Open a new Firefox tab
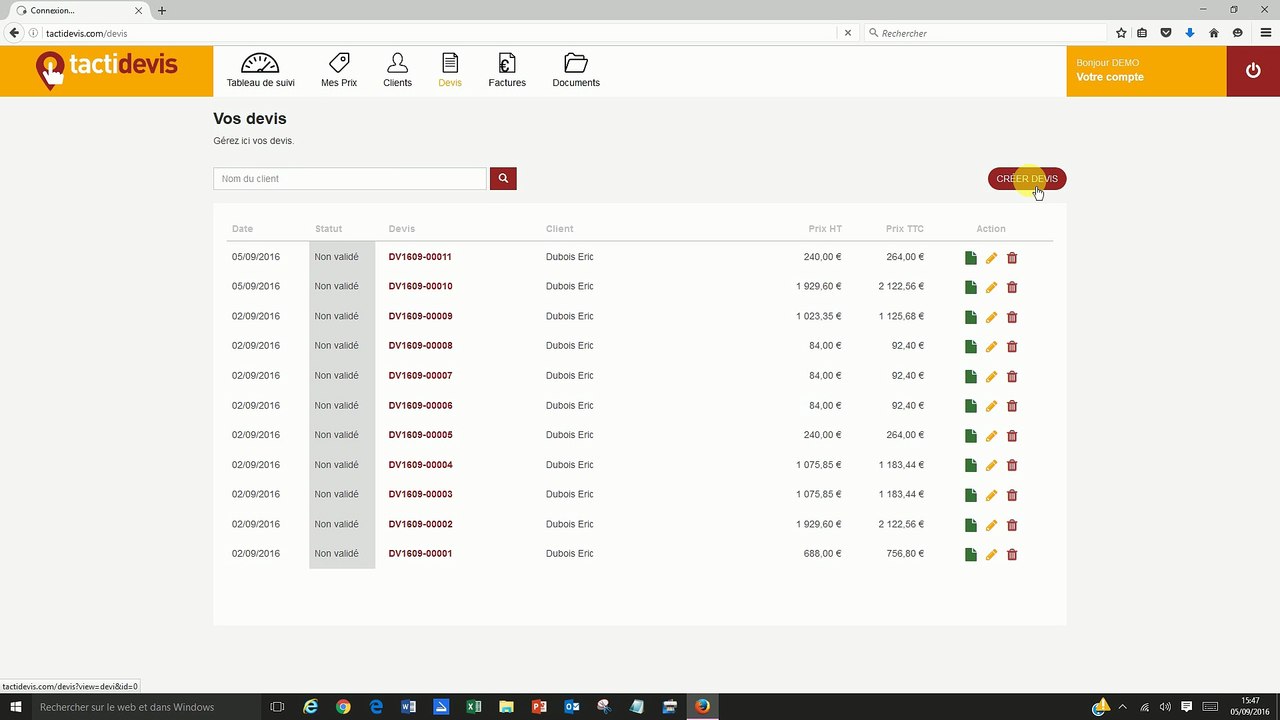 pyautogui.click(x=162, y=11)
